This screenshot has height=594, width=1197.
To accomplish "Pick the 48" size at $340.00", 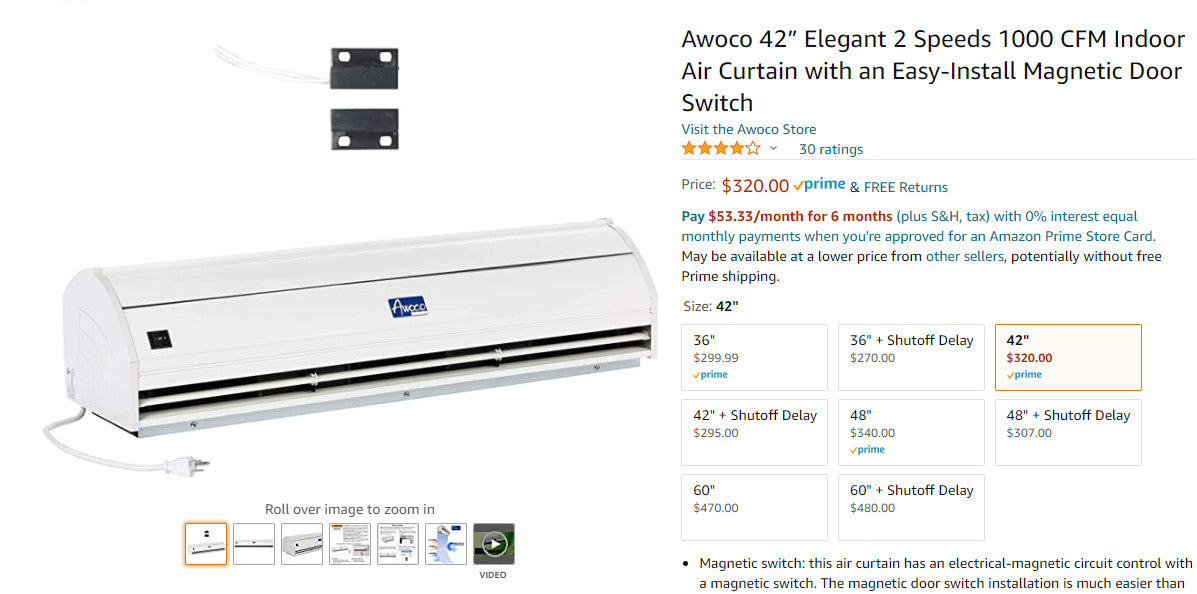I will tap(911, 432).
